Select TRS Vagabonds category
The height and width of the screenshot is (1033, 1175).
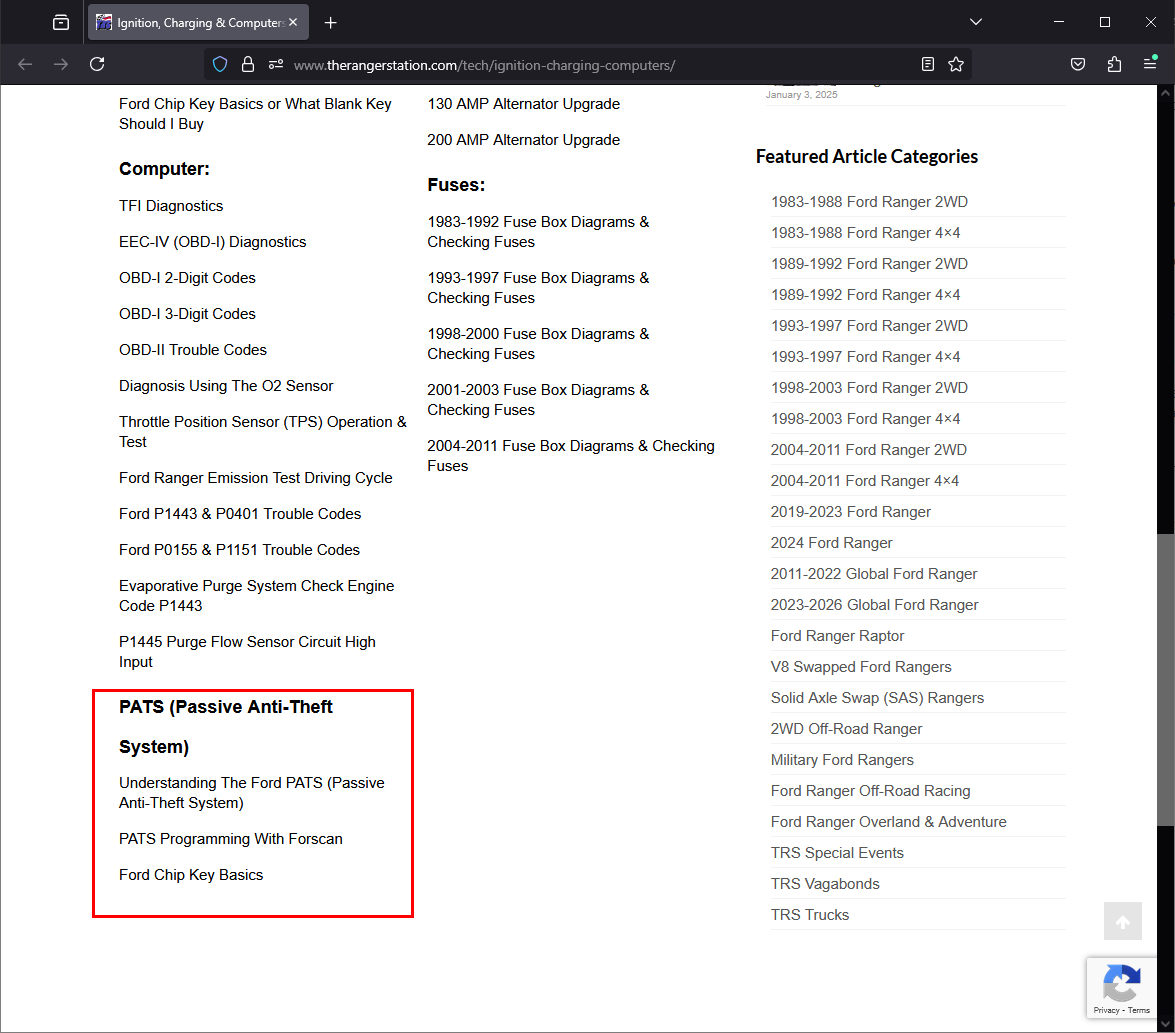click(x=825, y=884)
